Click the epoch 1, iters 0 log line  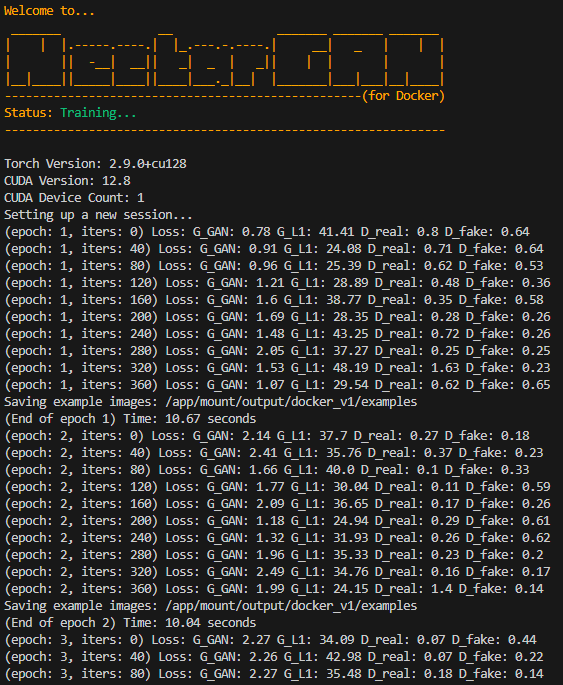pos(267,232)
